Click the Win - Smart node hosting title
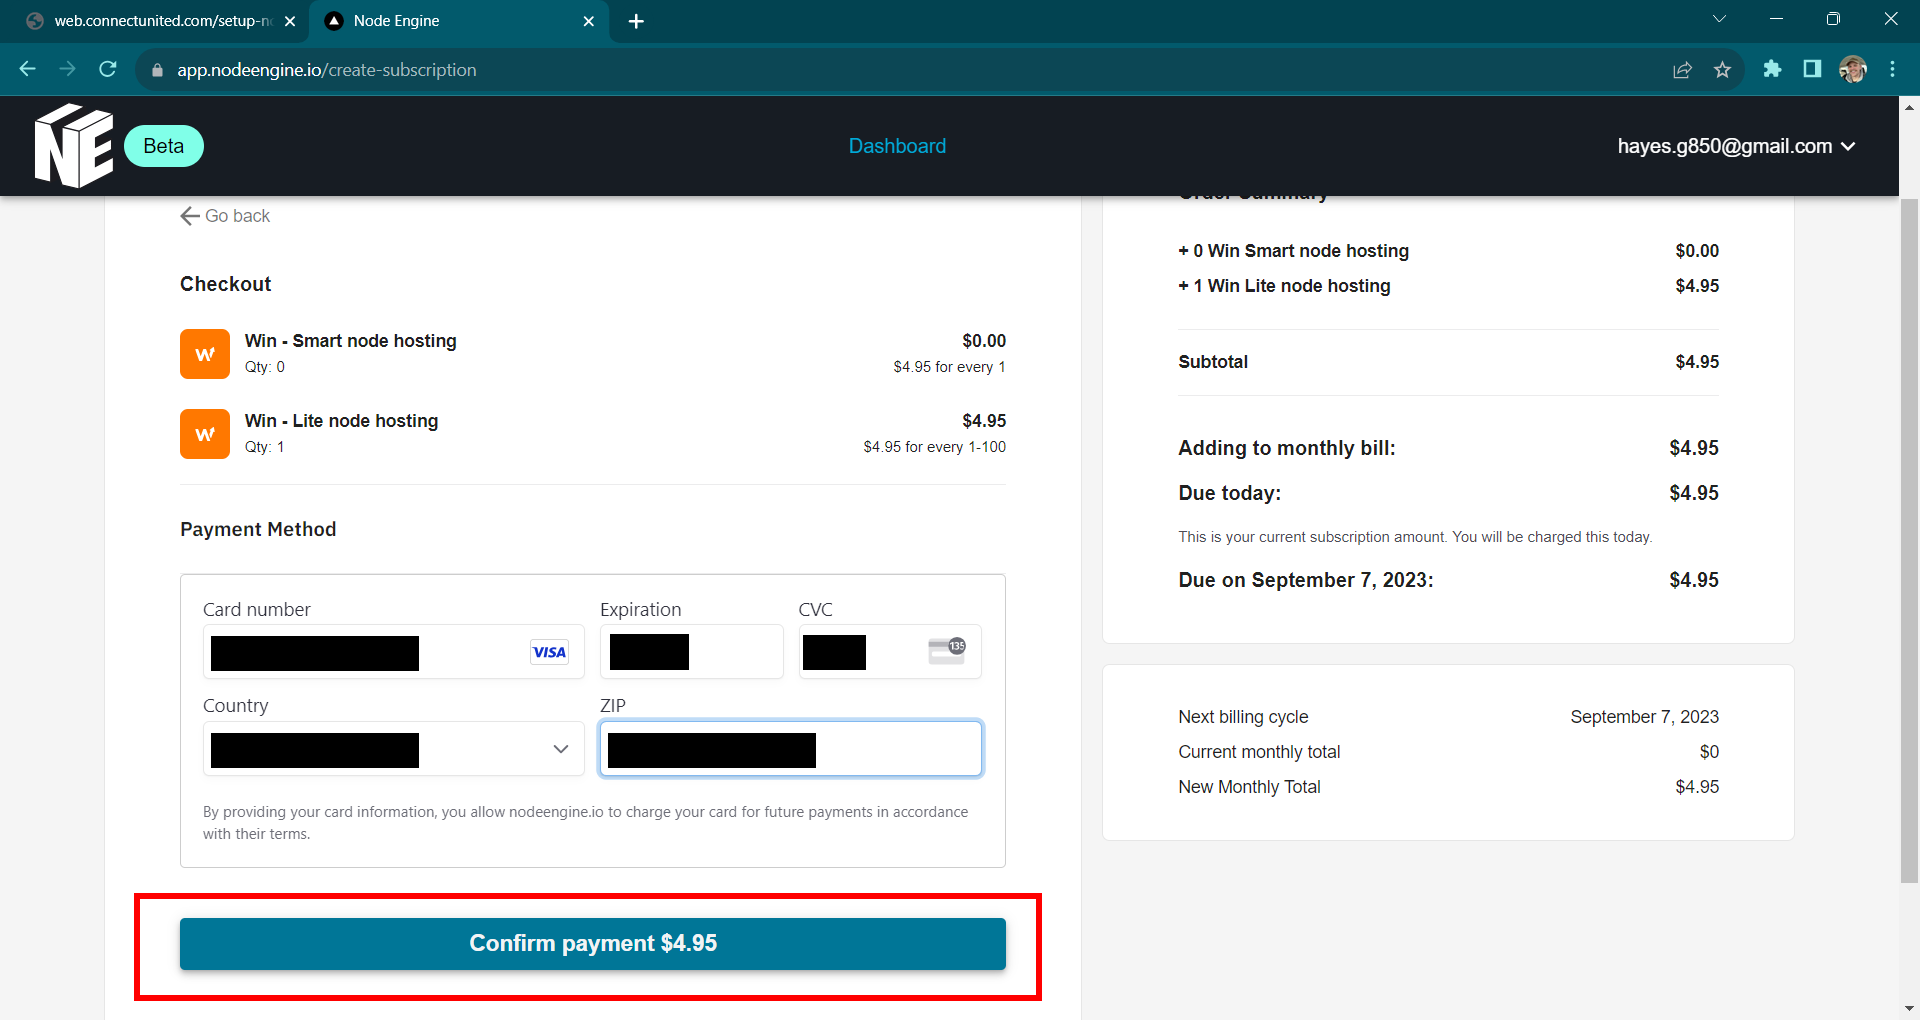Viewport: 1920px width, 1020px height. (x=350, y=341)
